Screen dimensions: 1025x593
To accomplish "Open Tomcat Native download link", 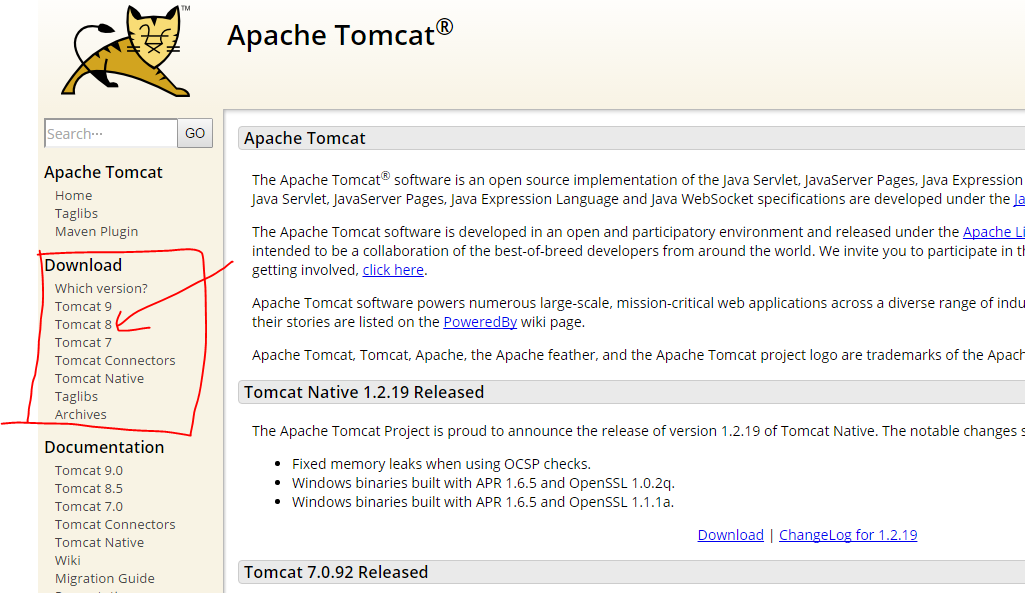I will pyautogui.click(x=99, y=378).
